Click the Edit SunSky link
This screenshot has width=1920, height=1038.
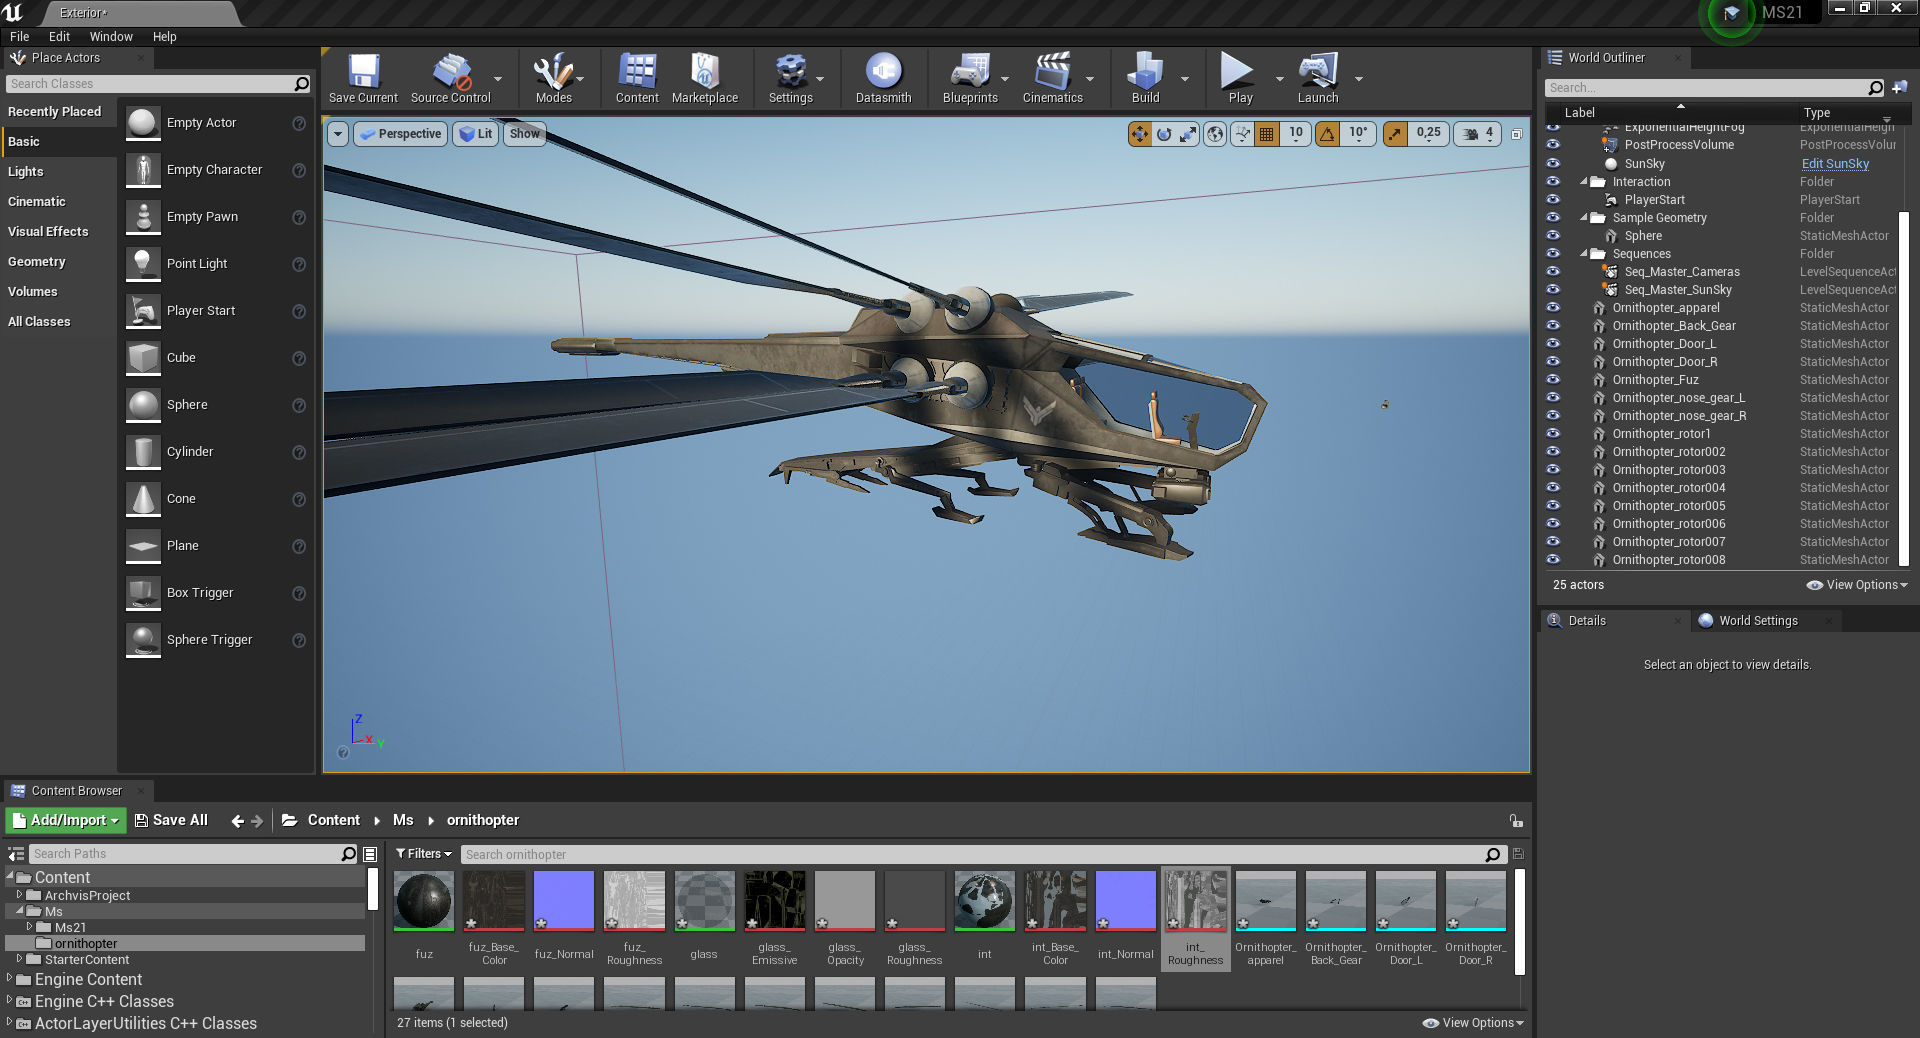1835,164
